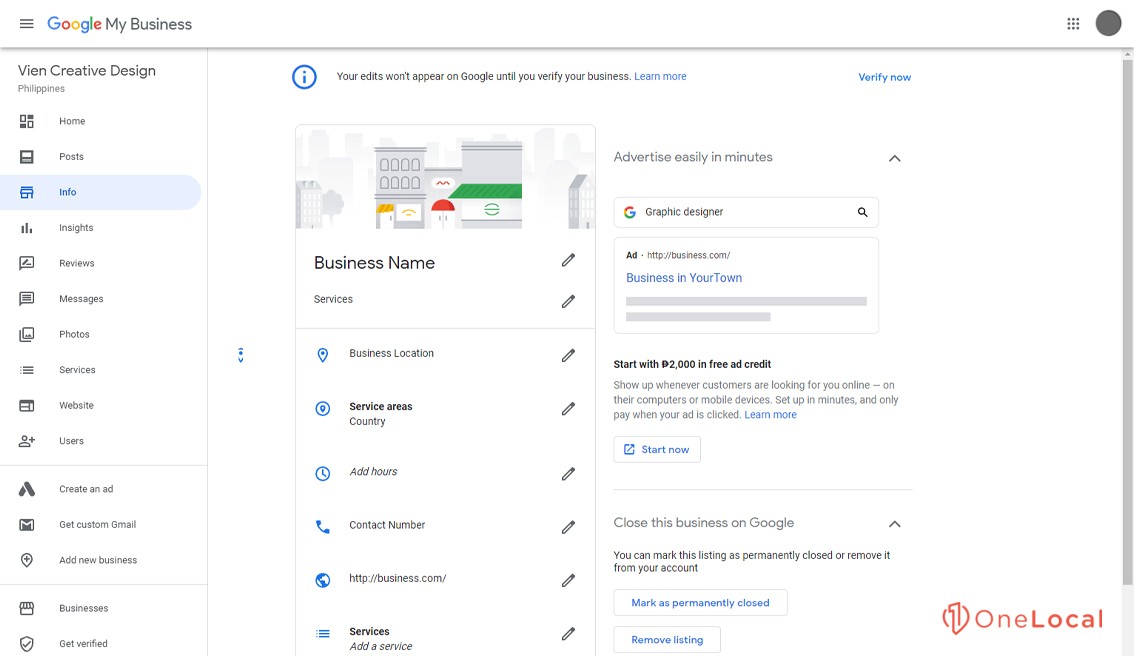The height and width of the screenshot is (656, 1134).
Task: Click the Verify now link
Action: coord(884,77)
